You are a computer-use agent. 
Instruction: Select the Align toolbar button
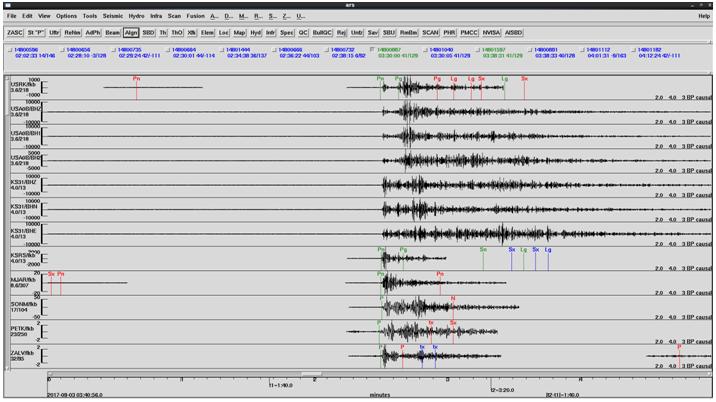tap(131, 32)
